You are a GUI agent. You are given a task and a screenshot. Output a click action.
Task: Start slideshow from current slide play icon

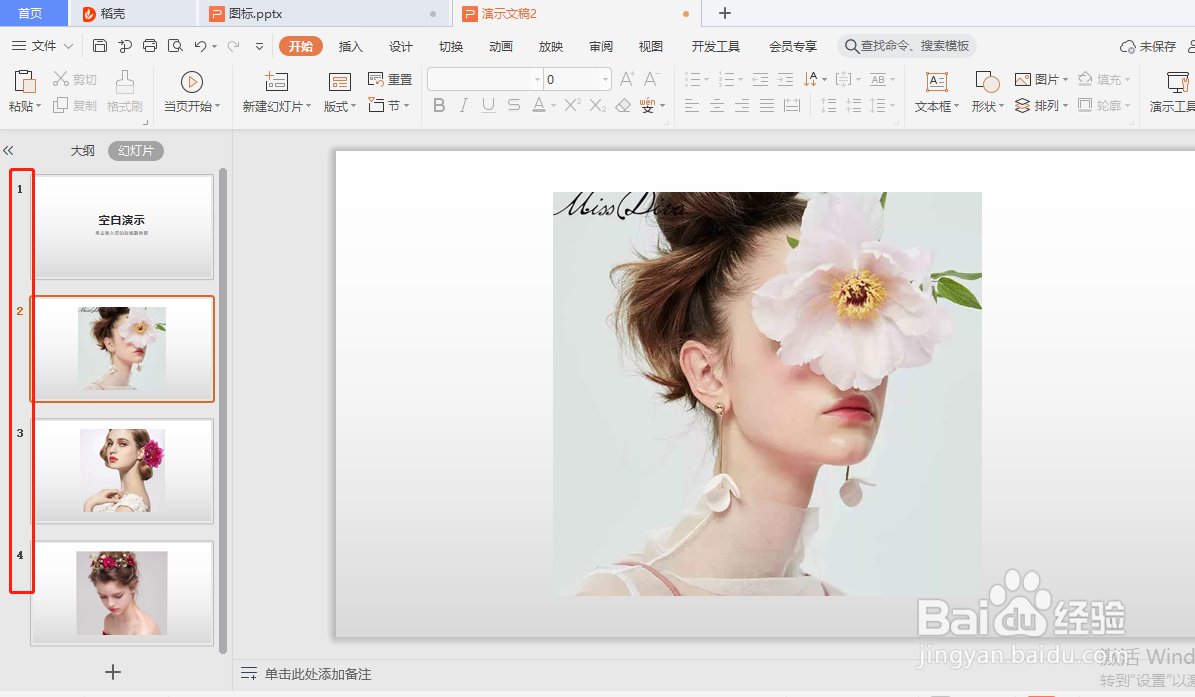pos(191,82)
